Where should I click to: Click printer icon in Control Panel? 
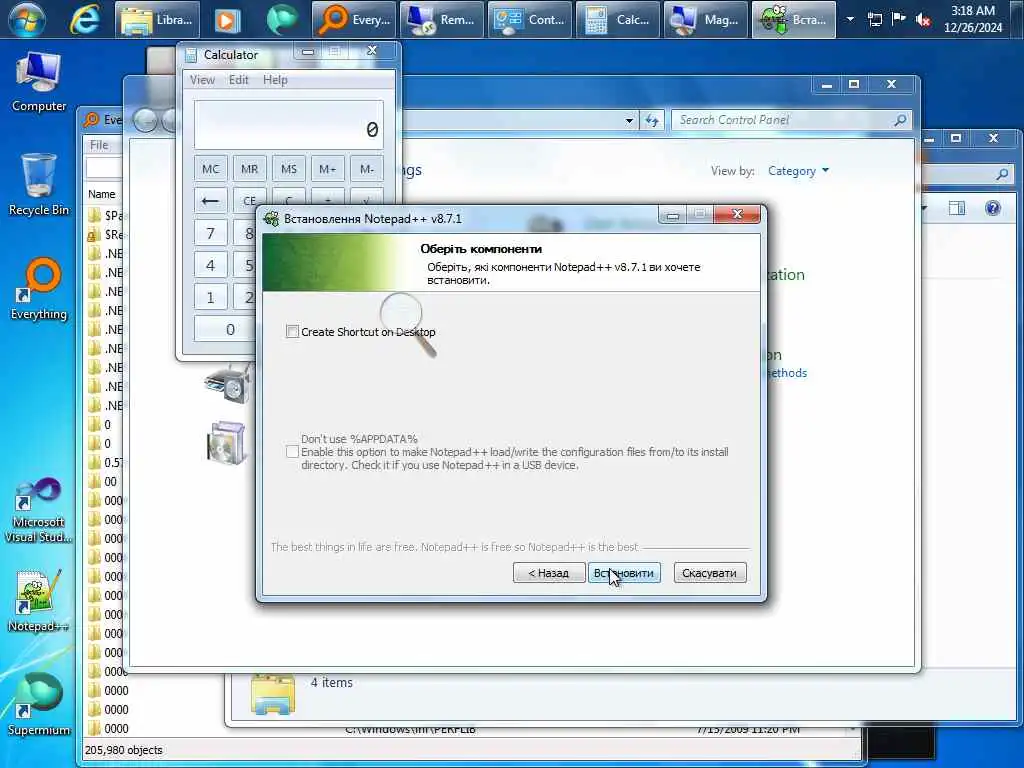[x=227, y=385]
